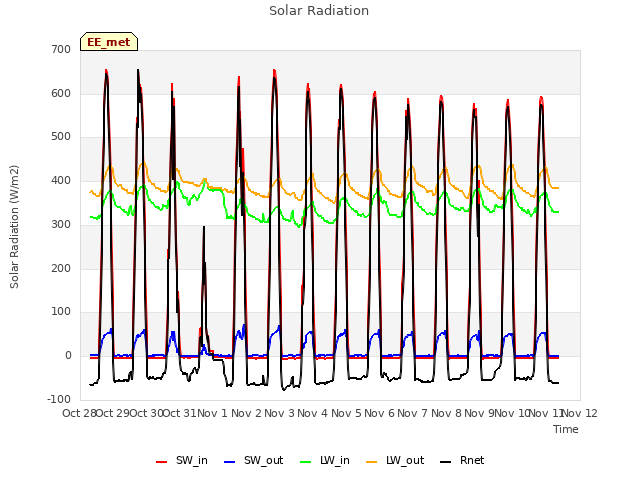Click the 600 y-axis tick label
Screen dimensions: 640x480
coord(61,93)
